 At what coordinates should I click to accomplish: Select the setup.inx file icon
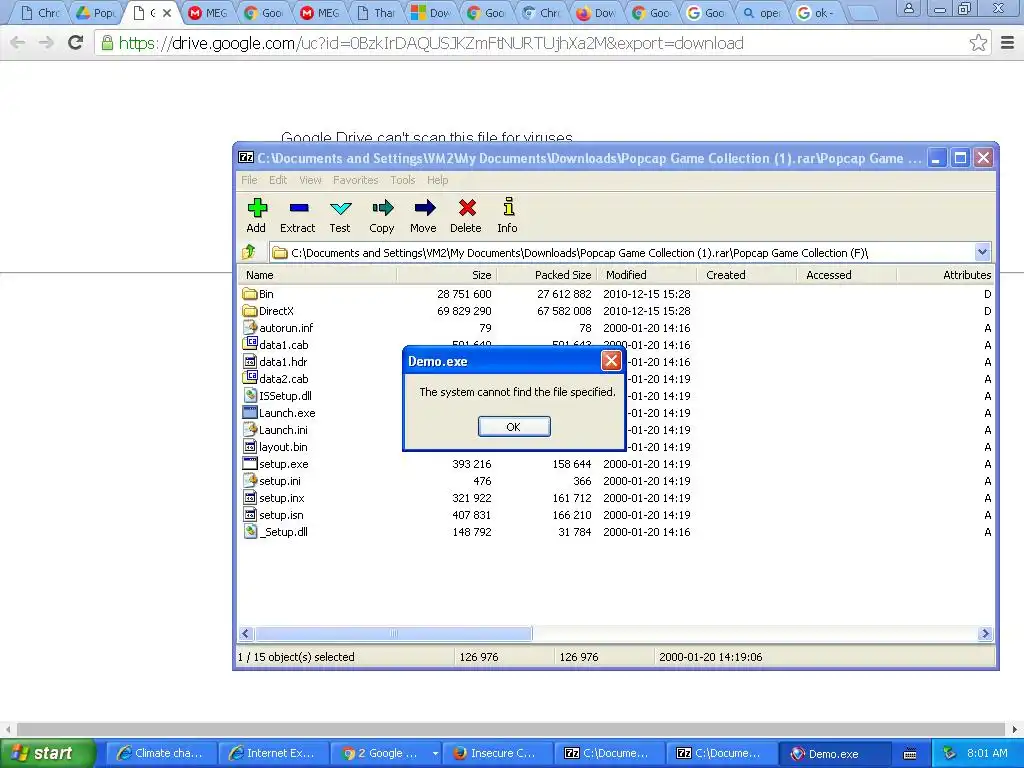point(249,498)
